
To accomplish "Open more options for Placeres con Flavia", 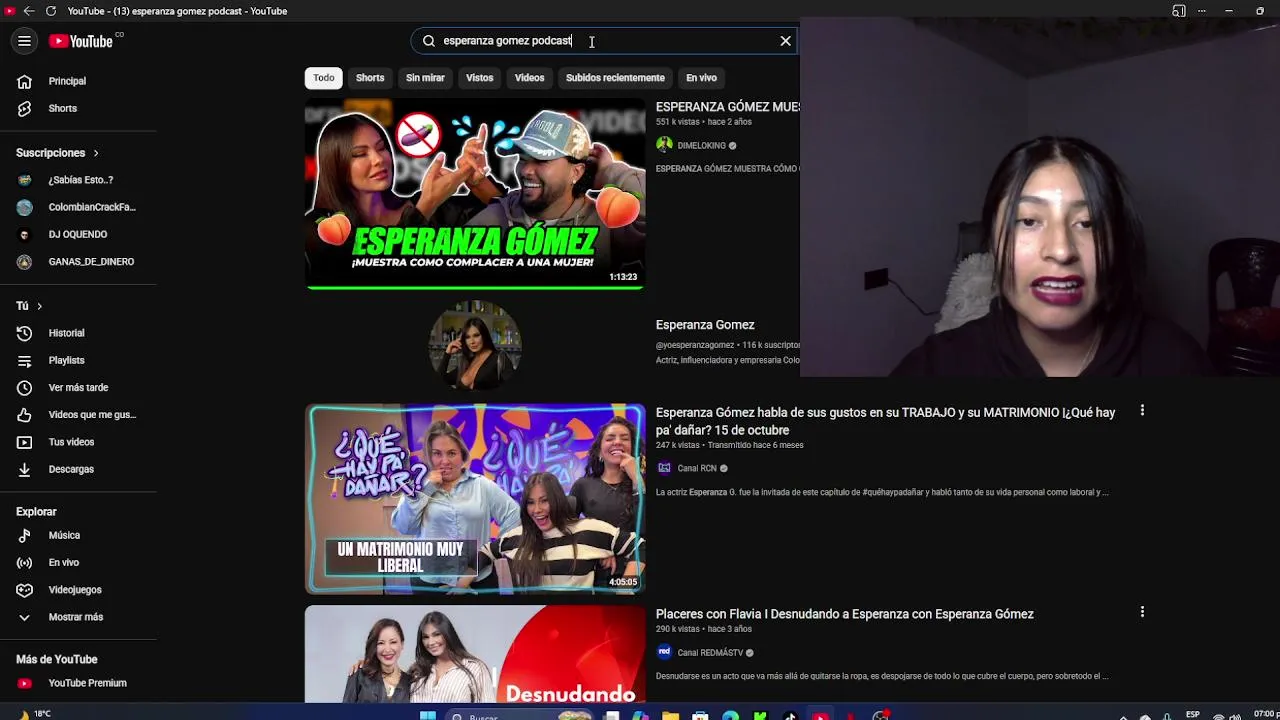I will pyautogui.click(x=1142, y=612).
